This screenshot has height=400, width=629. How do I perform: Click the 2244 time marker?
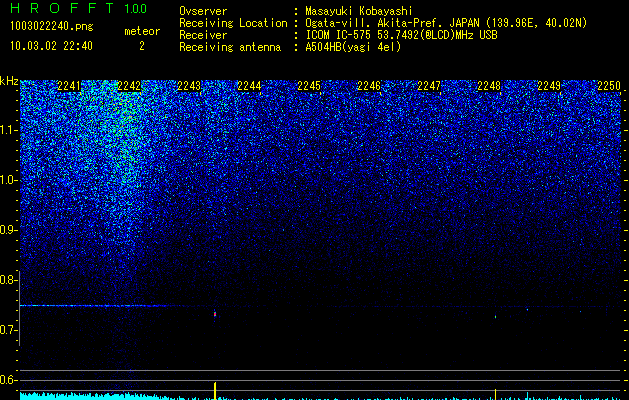[249, 86]
